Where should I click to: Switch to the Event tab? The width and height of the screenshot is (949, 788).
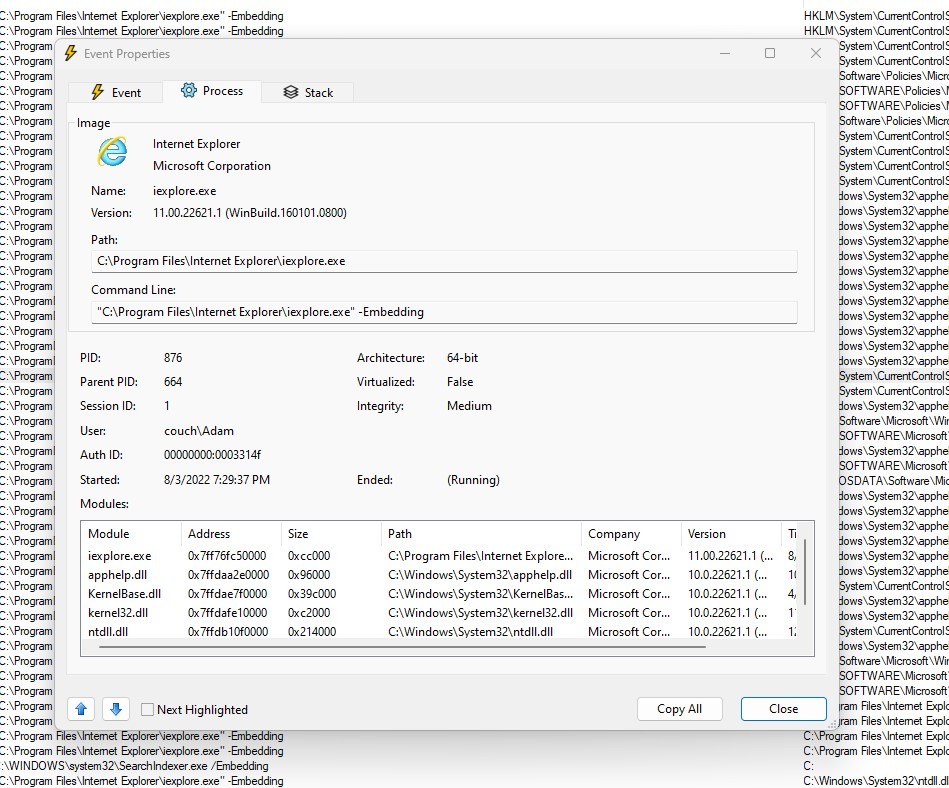click(x=116, y=93)
